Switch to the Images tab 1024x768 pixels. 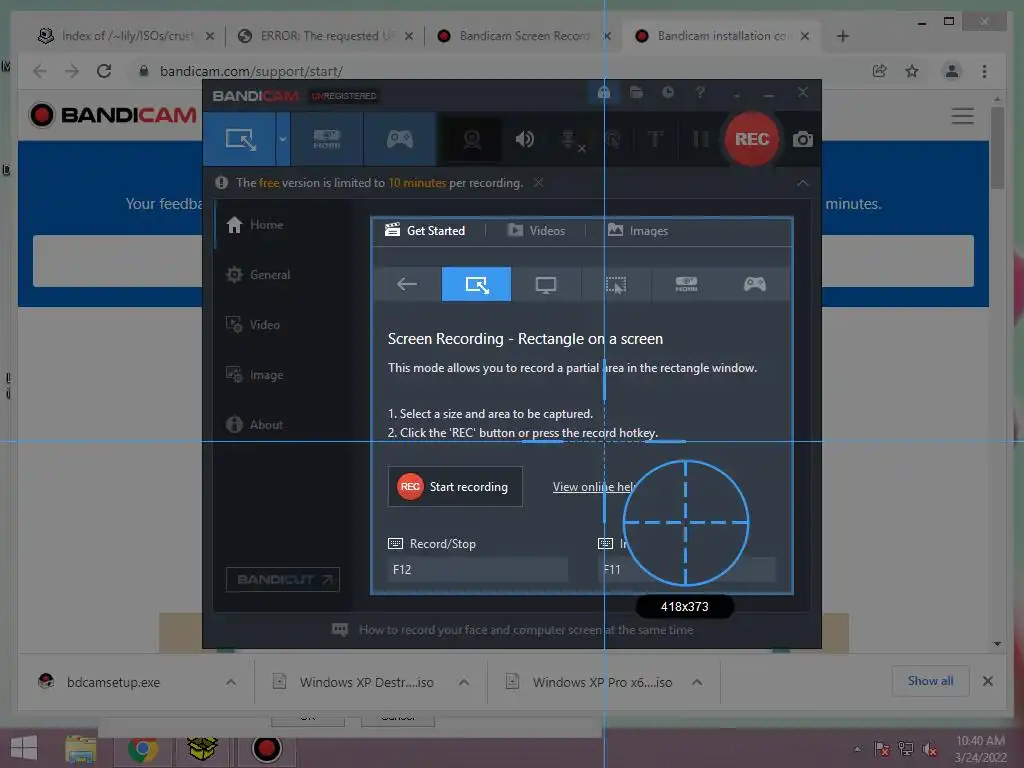[x=638, y=231]
